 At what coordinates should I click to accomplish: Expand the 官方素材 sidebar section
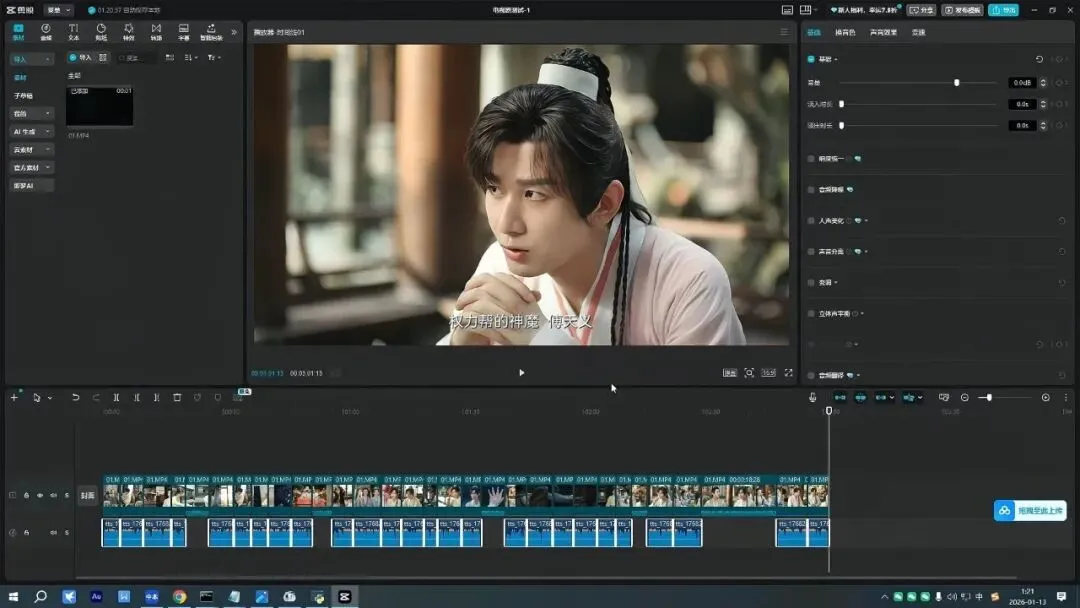[x=31, y=167]
